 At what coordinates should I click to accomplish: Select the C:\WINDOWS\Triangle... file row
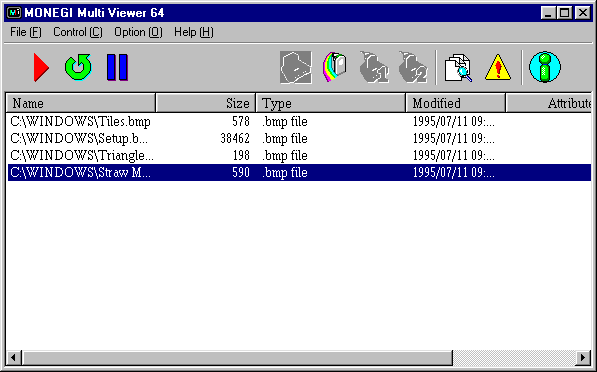(x=299, y=155)
